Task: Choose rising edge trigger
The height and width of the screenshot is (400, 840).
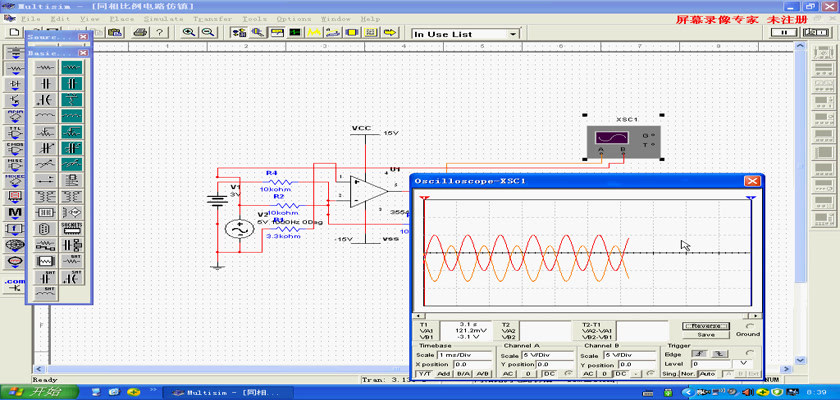Action: 699,354
